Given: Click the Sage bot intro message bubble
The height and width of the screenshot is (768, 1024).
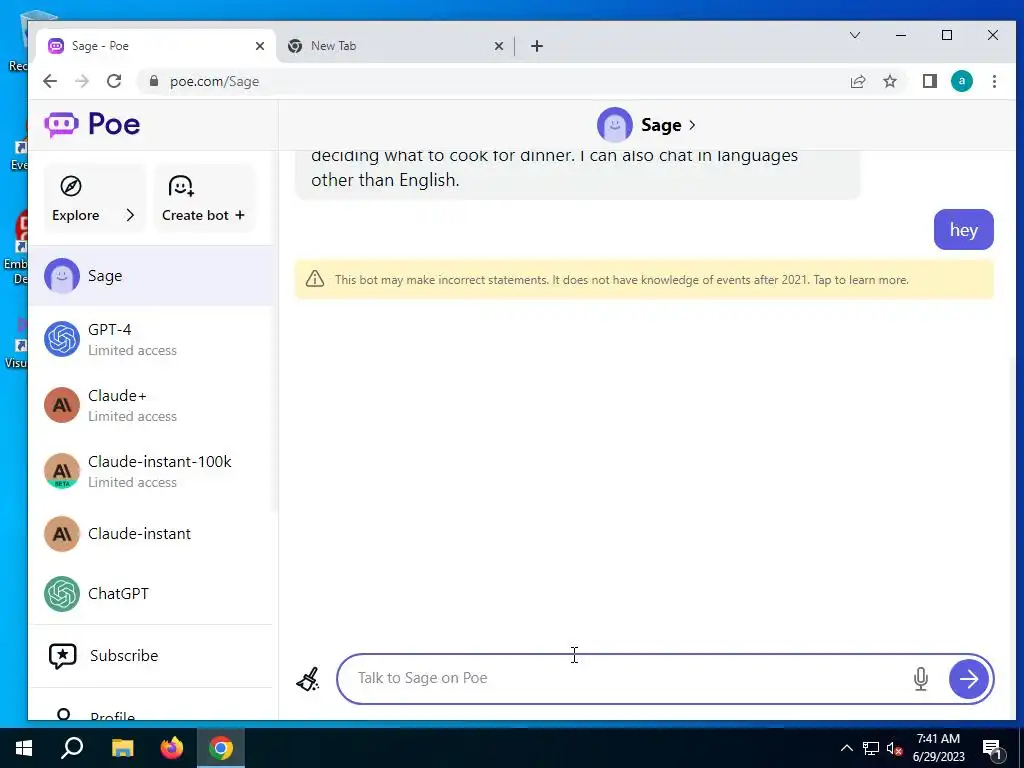Looking at the screenshot, I should tap(577, 174).
